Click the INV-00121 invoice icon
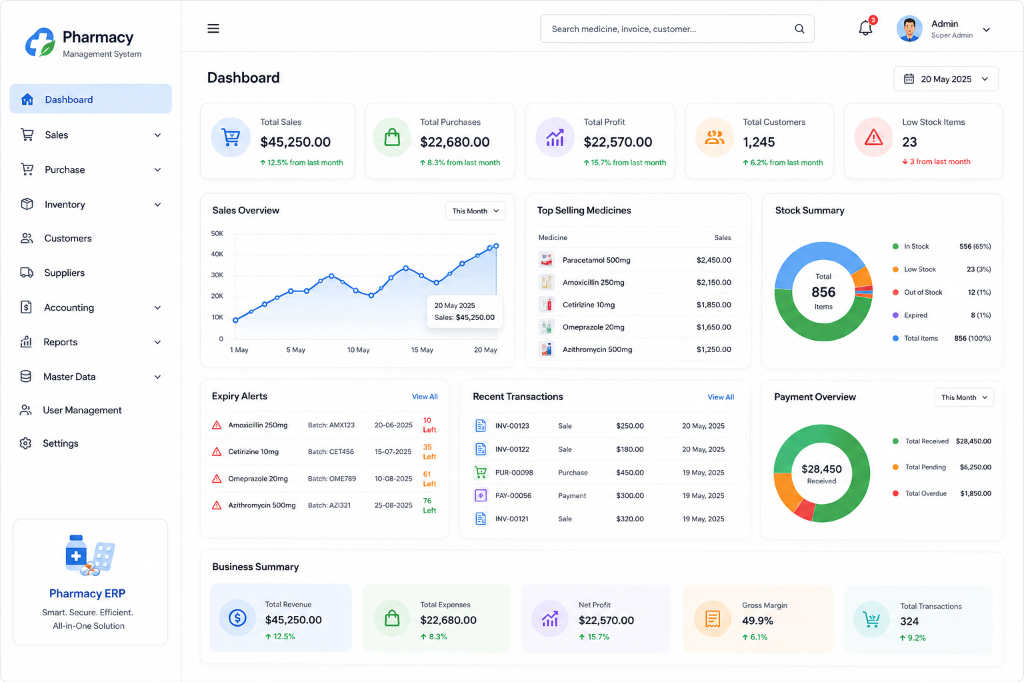The image size is (1024, 682). (481, 519)
